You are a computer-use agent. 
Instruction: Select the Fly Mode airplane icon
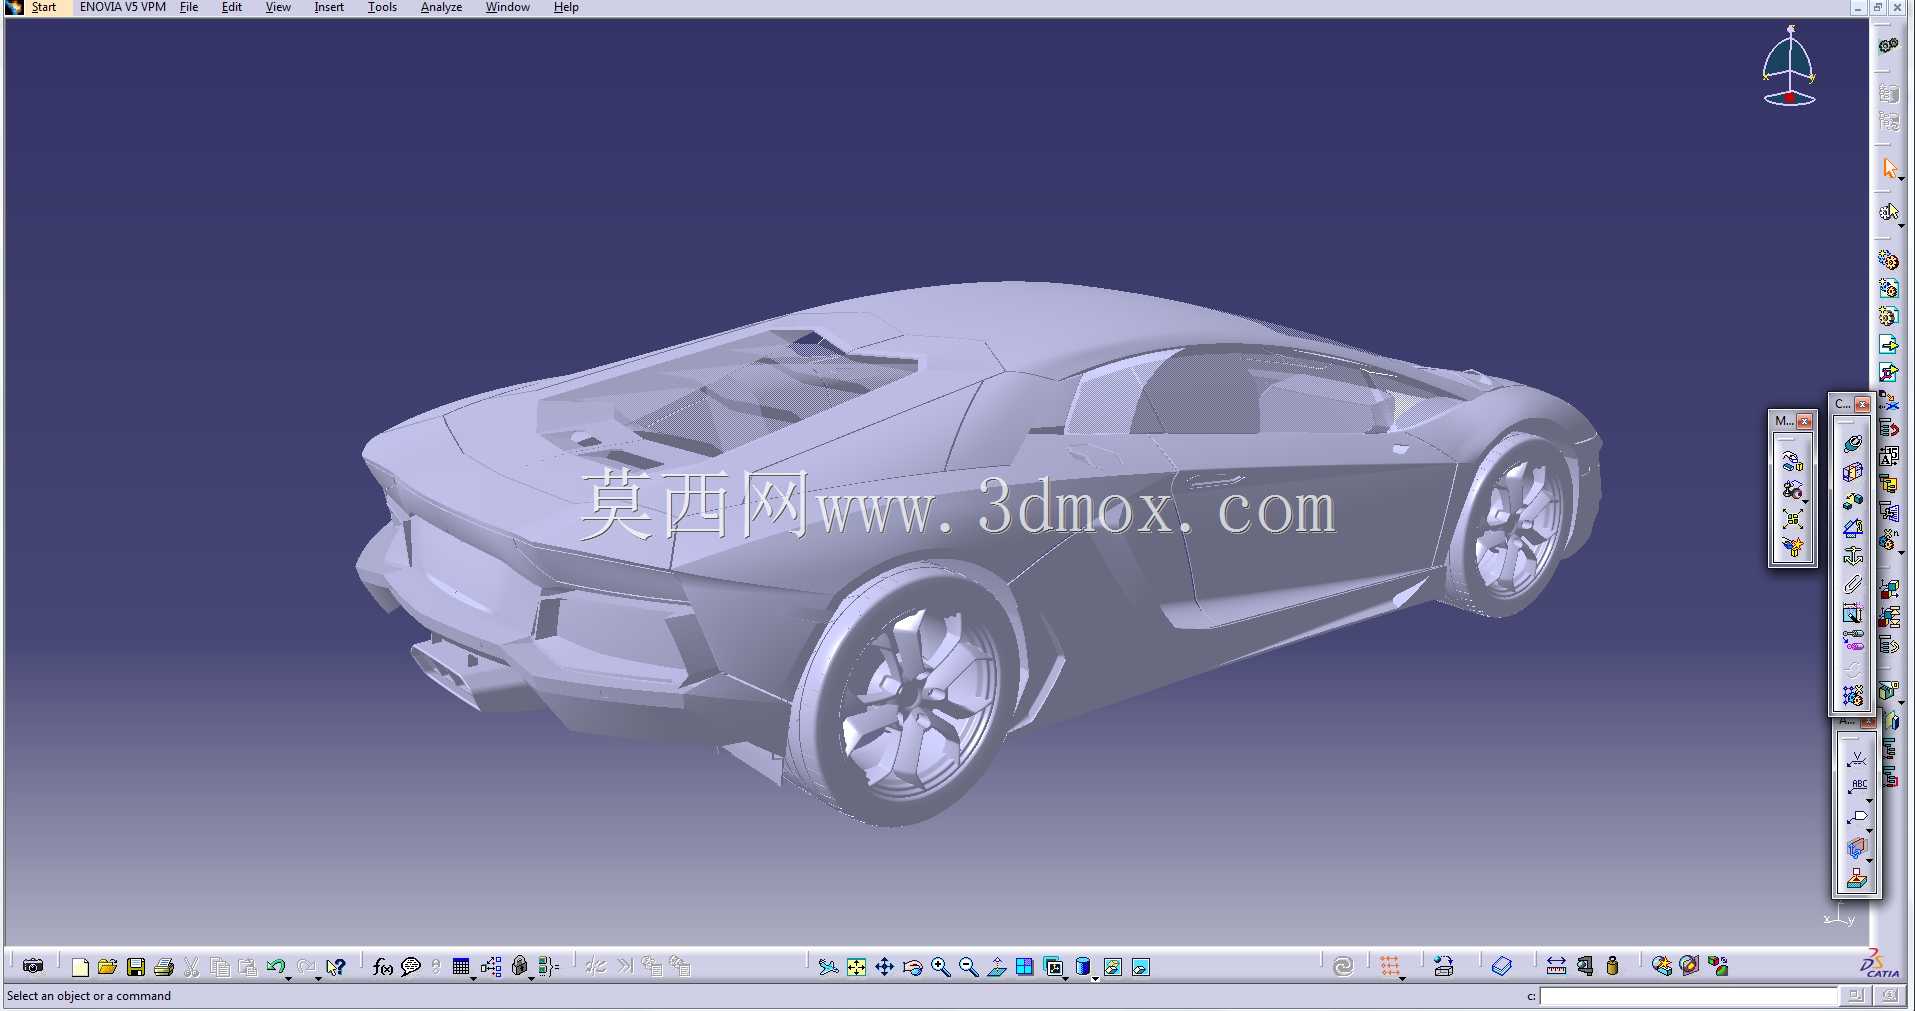pos(828,966)
